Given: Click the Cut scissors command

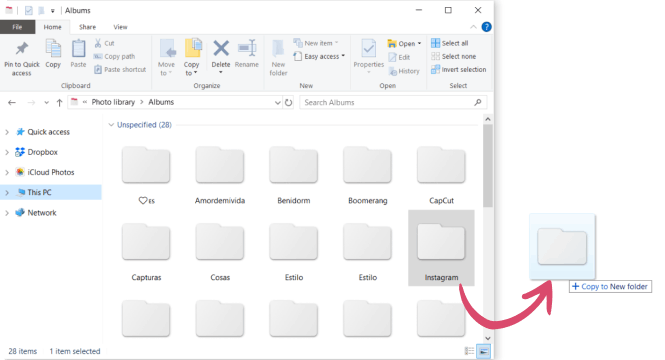Looking at the screenshot, I should click(x=104, y=43).
